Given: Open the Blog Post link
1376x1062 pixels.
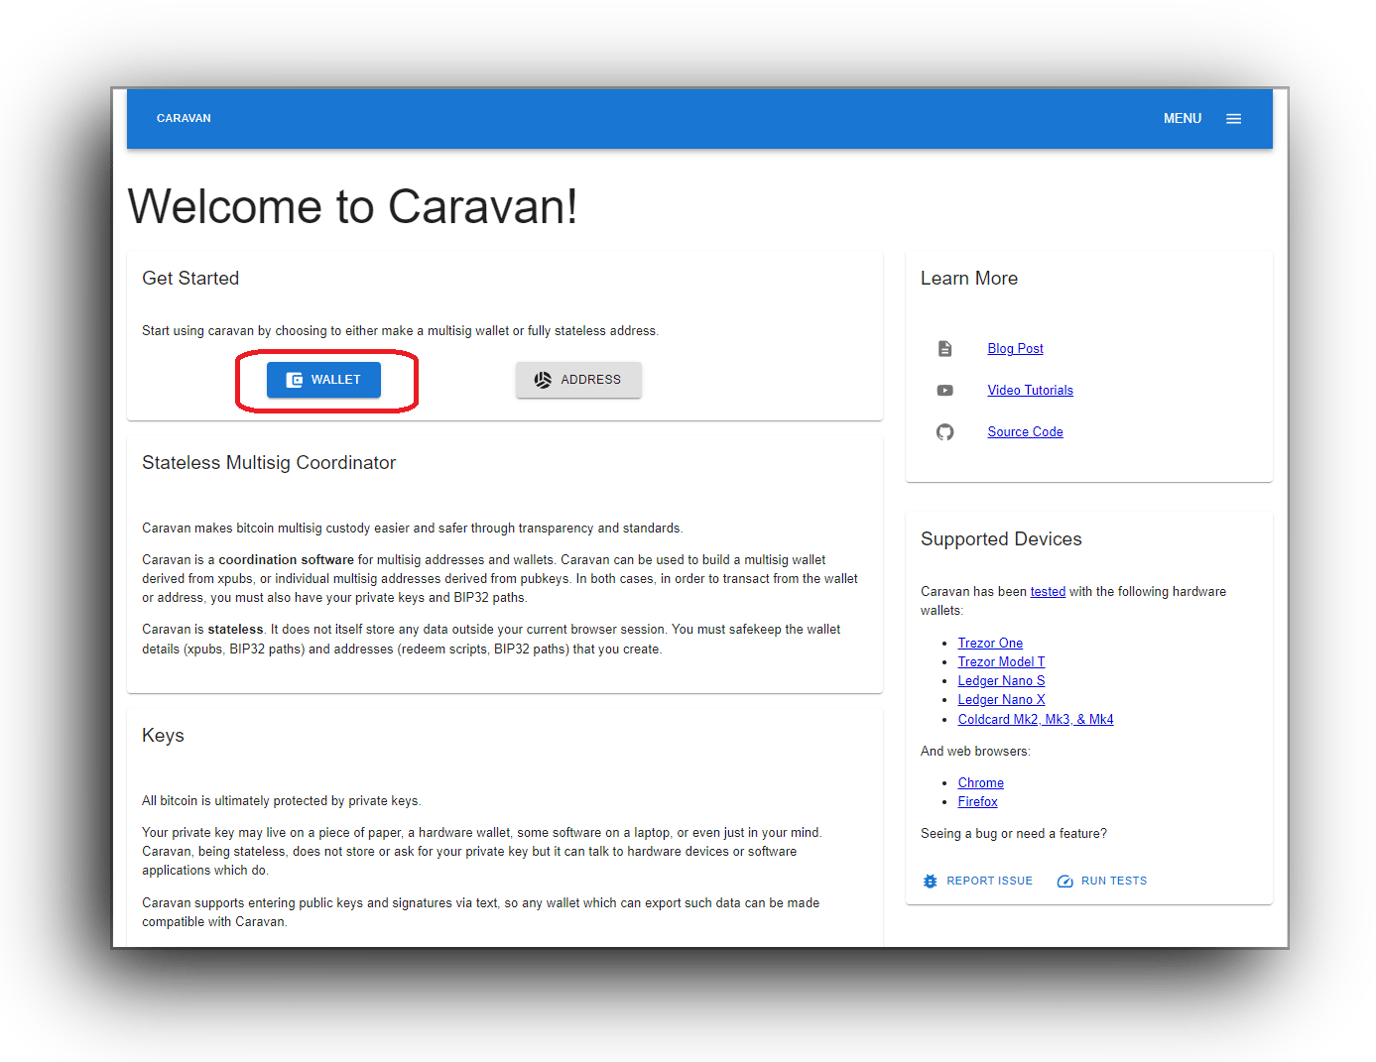Looking at the screenshot, I should [x=1015, y=348].
